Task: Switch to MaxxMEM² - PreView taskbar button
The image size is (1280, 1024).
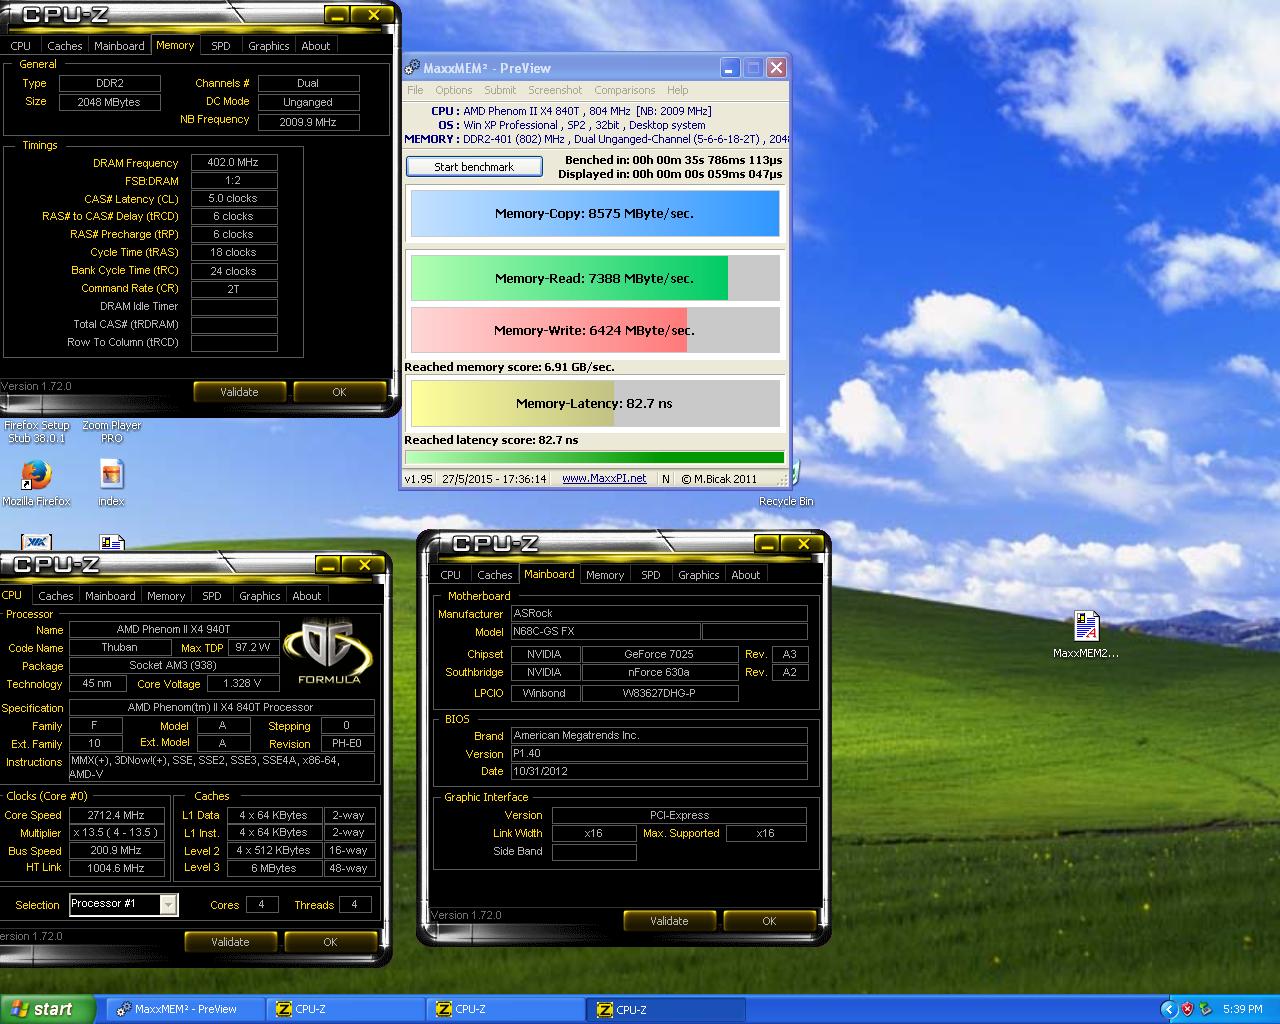Action: (x=185, y=1009)
